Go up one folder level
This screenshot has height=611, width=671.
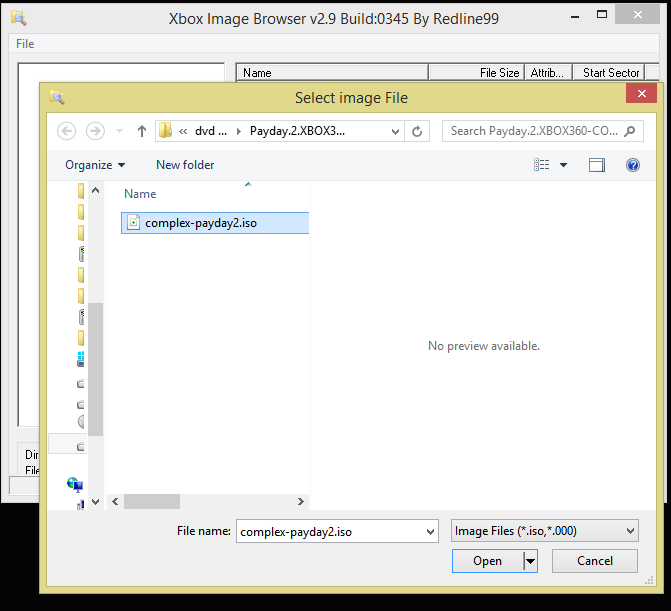pyautogui.click(x=142, y=131)
